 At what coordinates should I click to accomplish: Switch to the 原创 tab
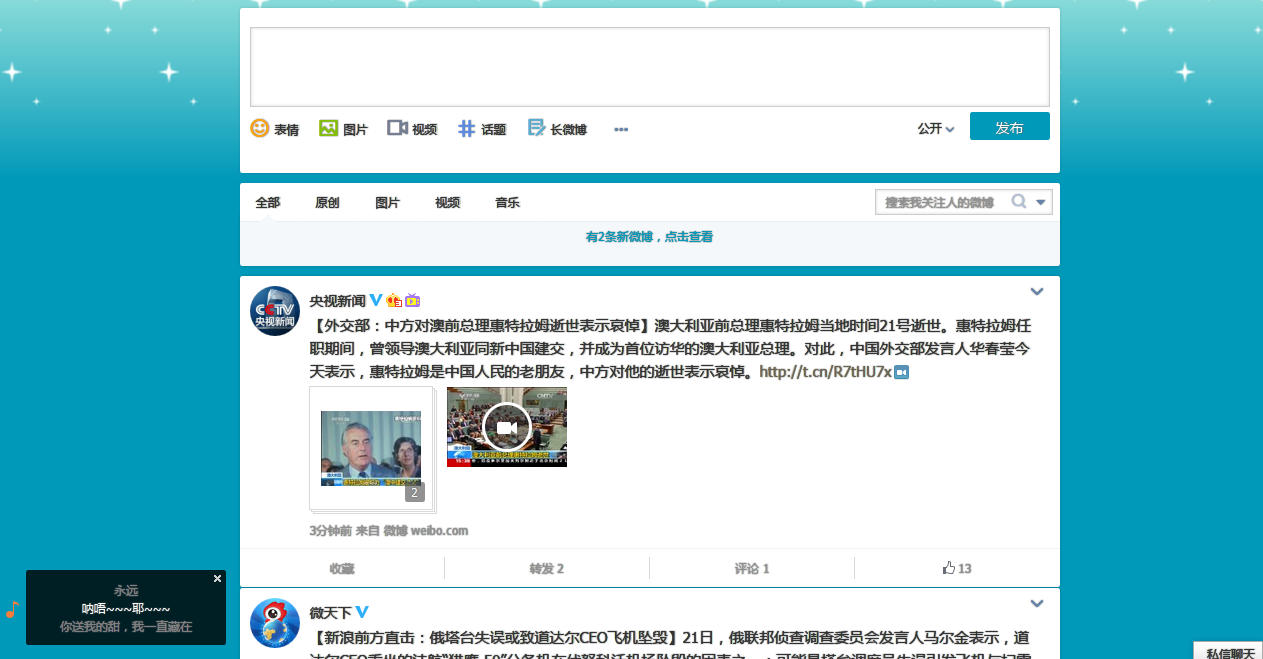327,202
